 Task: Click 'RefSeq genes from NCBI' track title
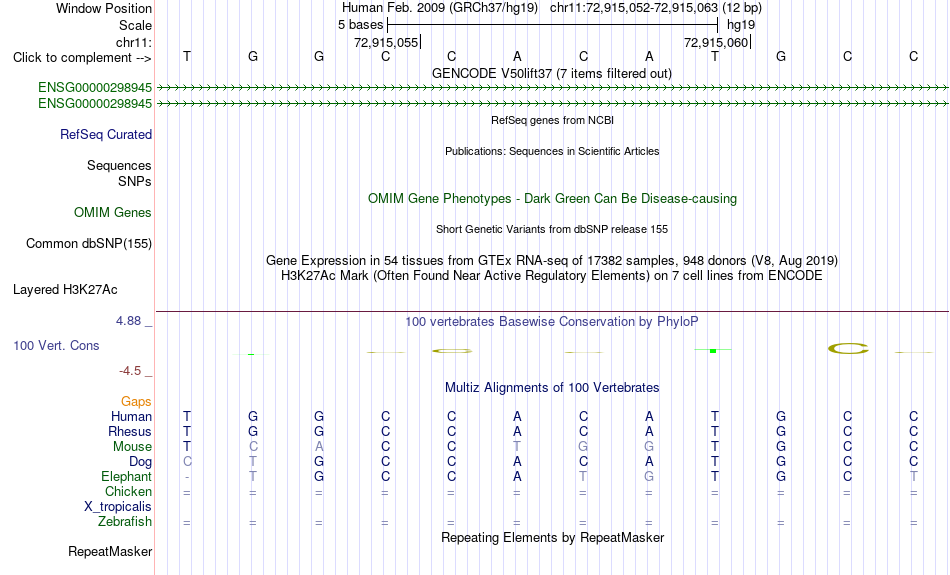553,120
